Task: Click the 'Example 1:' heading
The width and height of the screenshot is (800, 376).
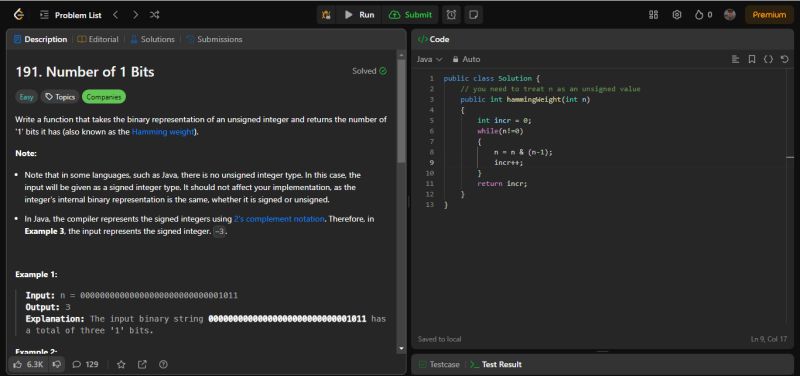Action: [36, 274]
